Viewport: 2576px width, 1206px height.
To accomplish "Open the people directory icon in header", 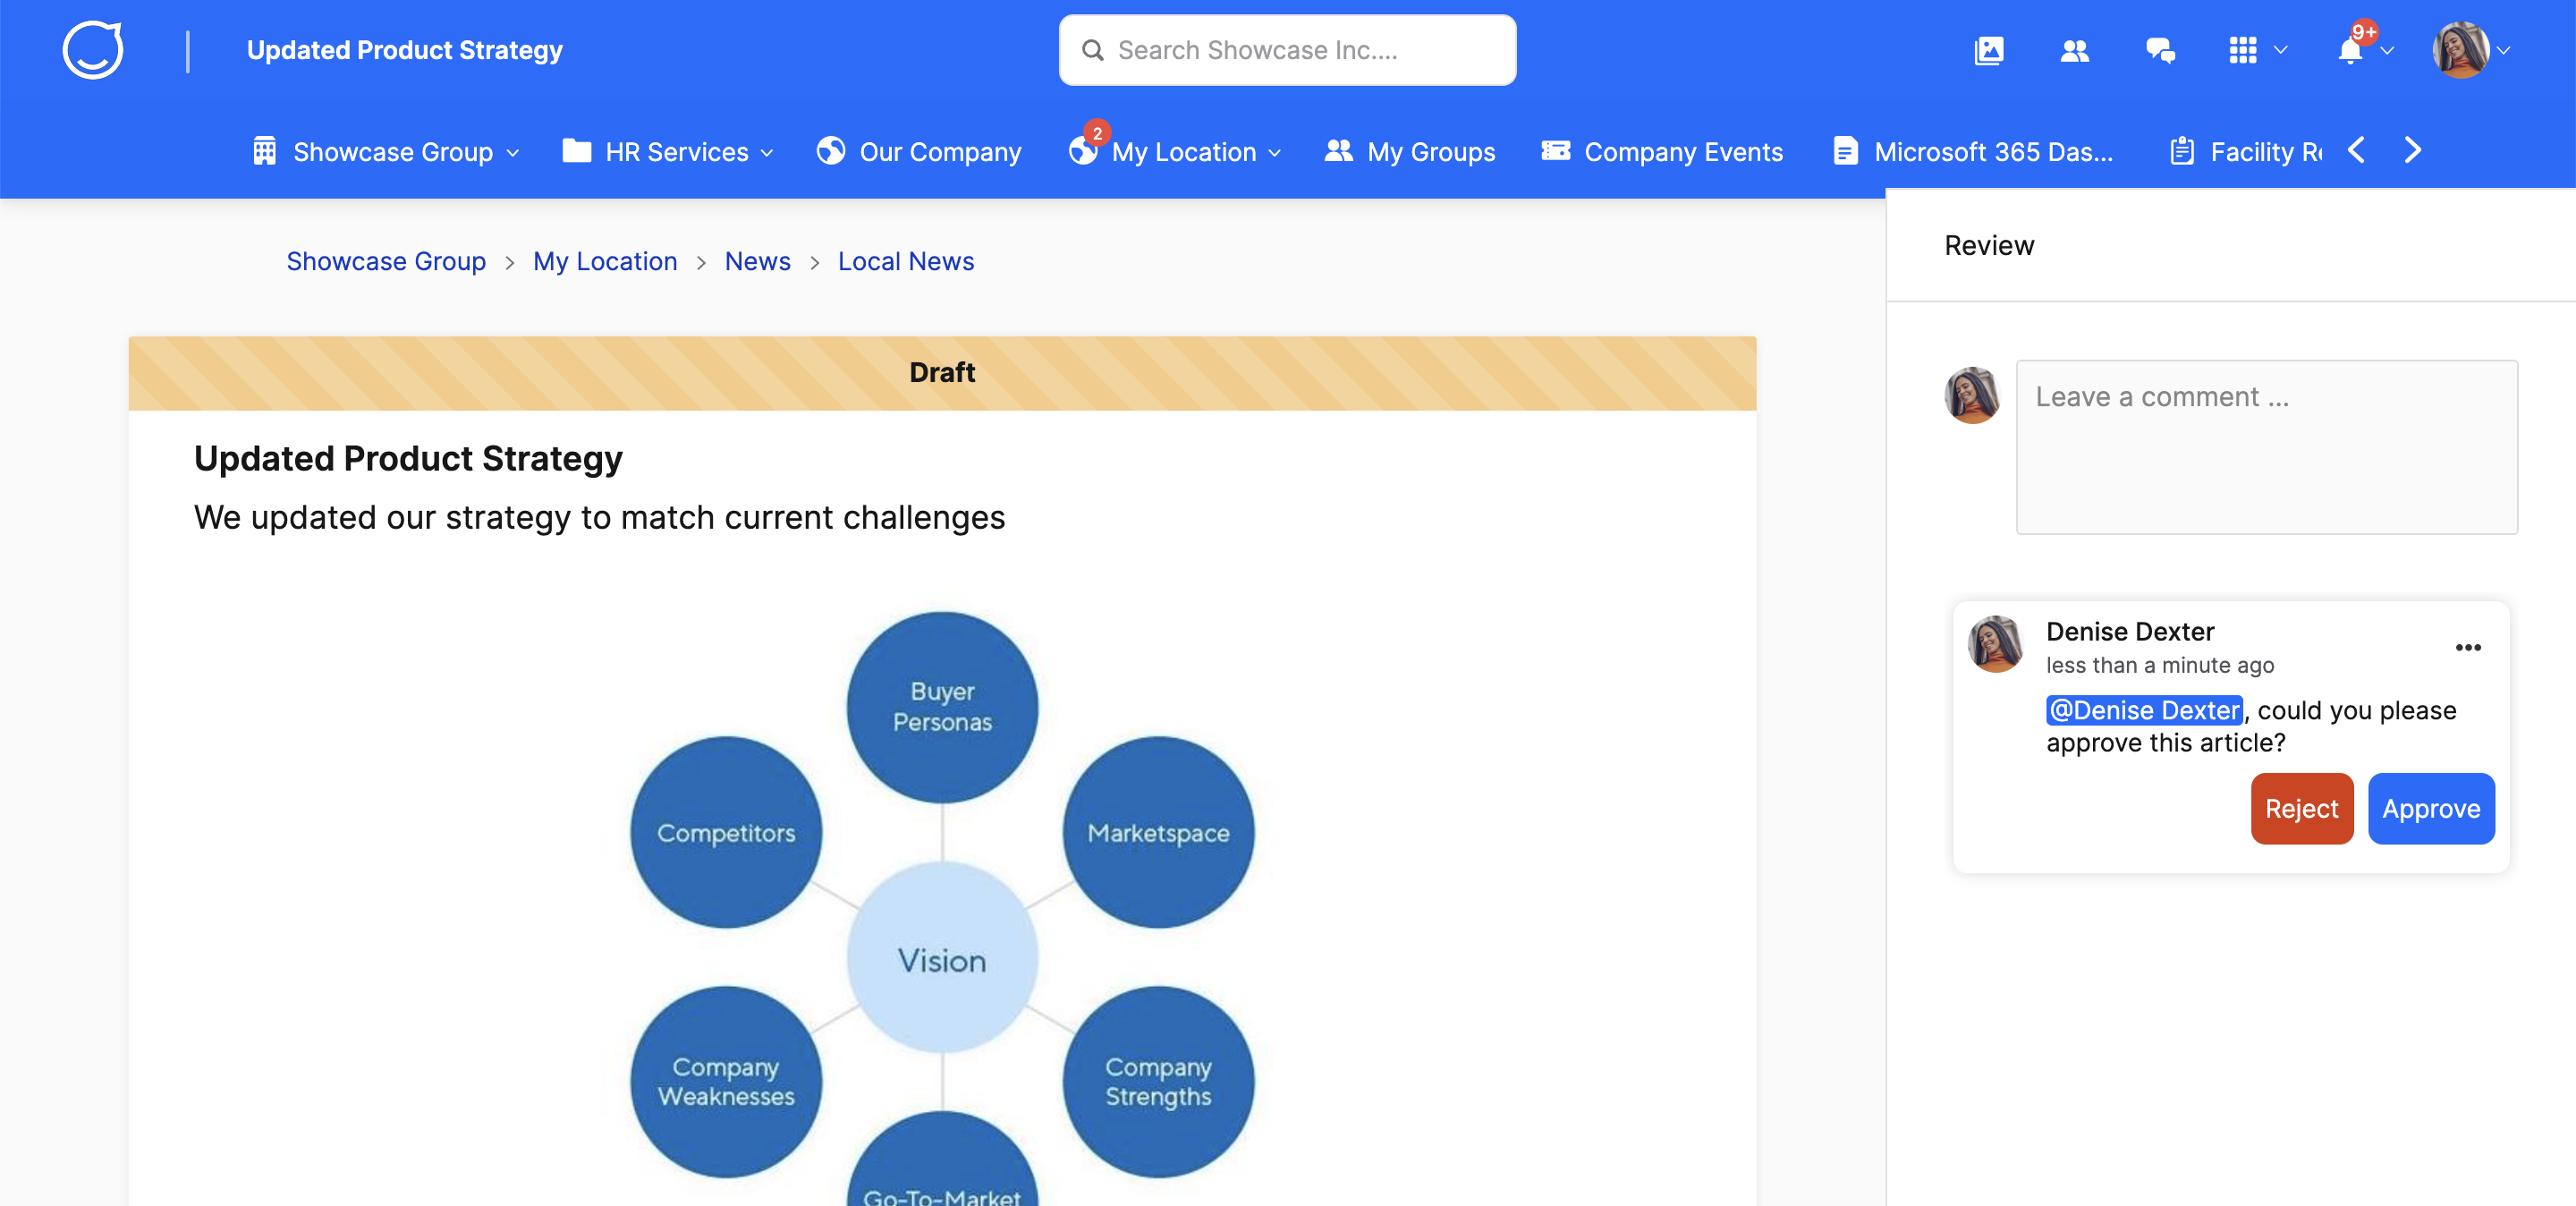I will 2075,50.
